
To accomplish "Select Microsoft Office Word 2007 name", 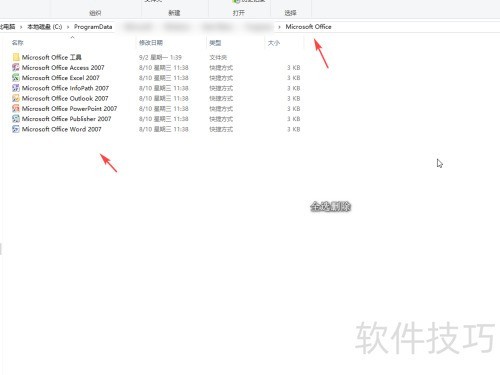I will [62, 129].
